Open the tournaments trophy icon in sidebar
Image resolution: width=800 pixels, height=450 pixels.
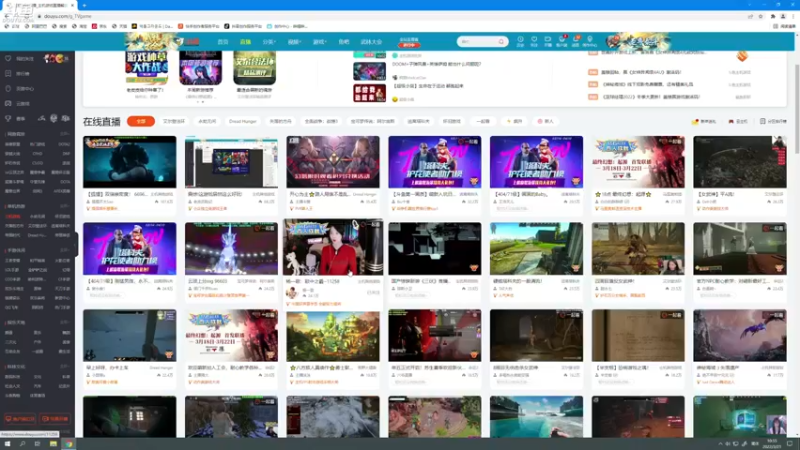[8, 118]
